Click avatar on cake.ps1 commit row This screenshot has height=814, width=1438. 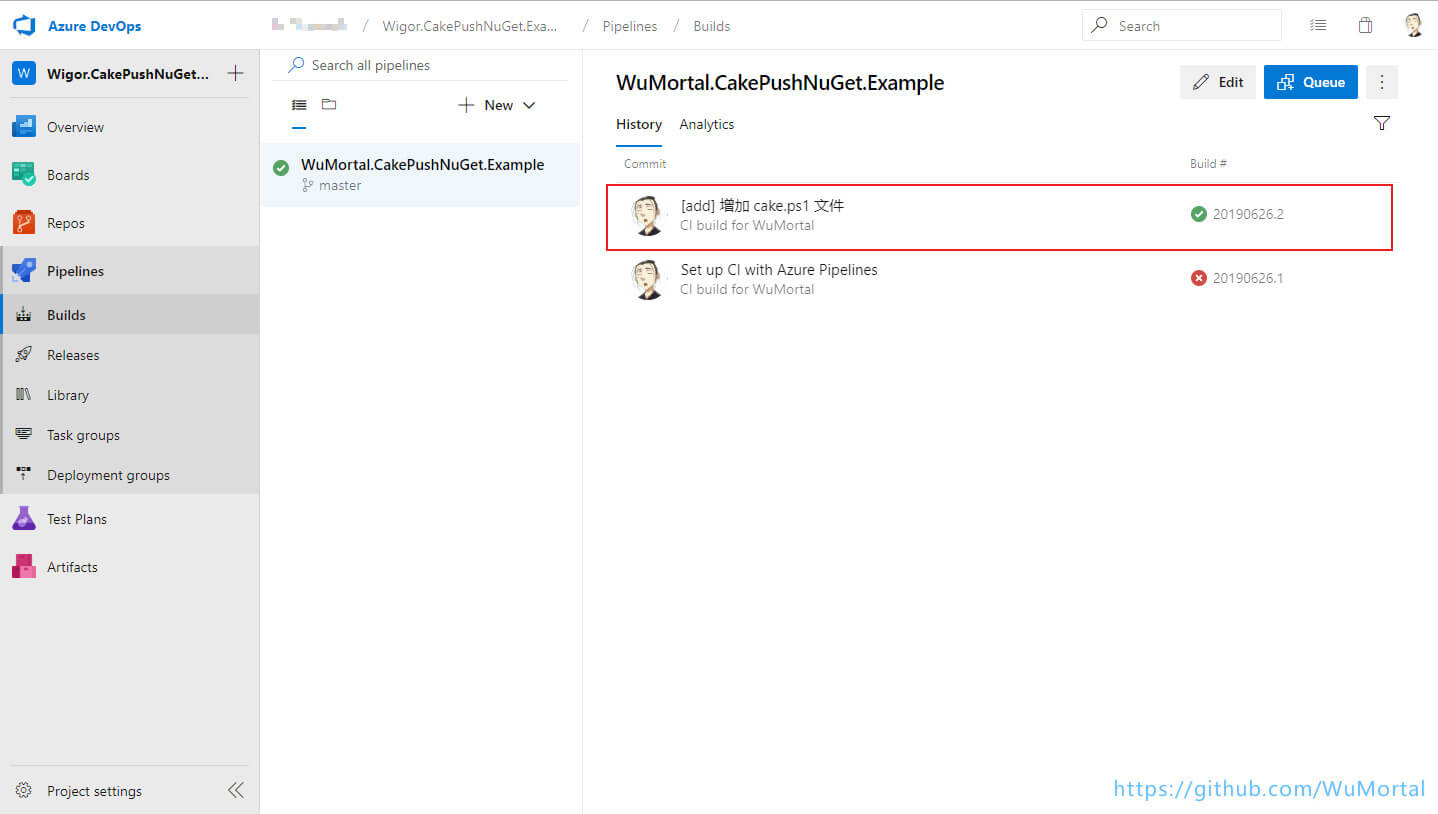pyautogui.click(x=648, y=215)
